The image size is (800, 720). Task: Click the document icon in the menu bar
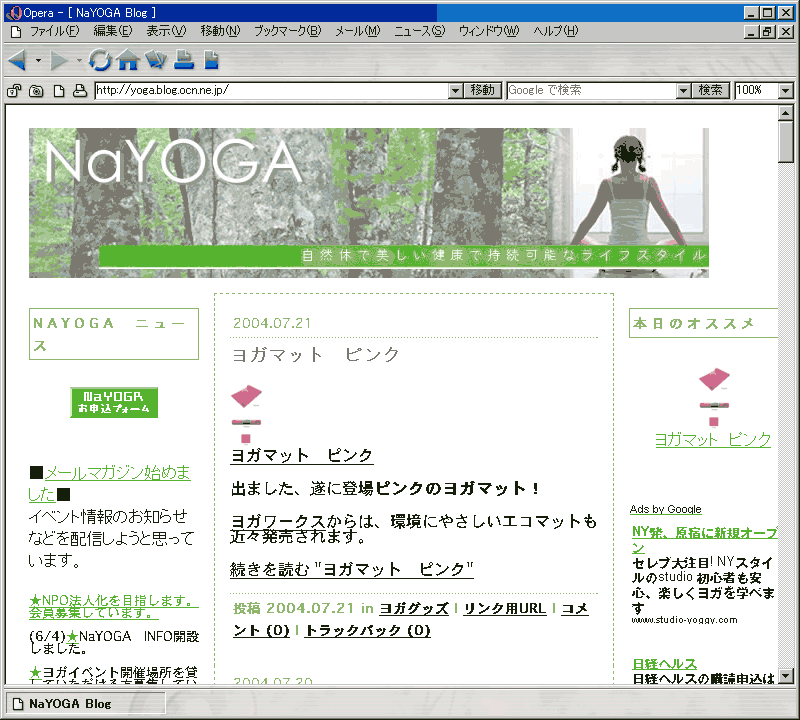coord(16,32)
